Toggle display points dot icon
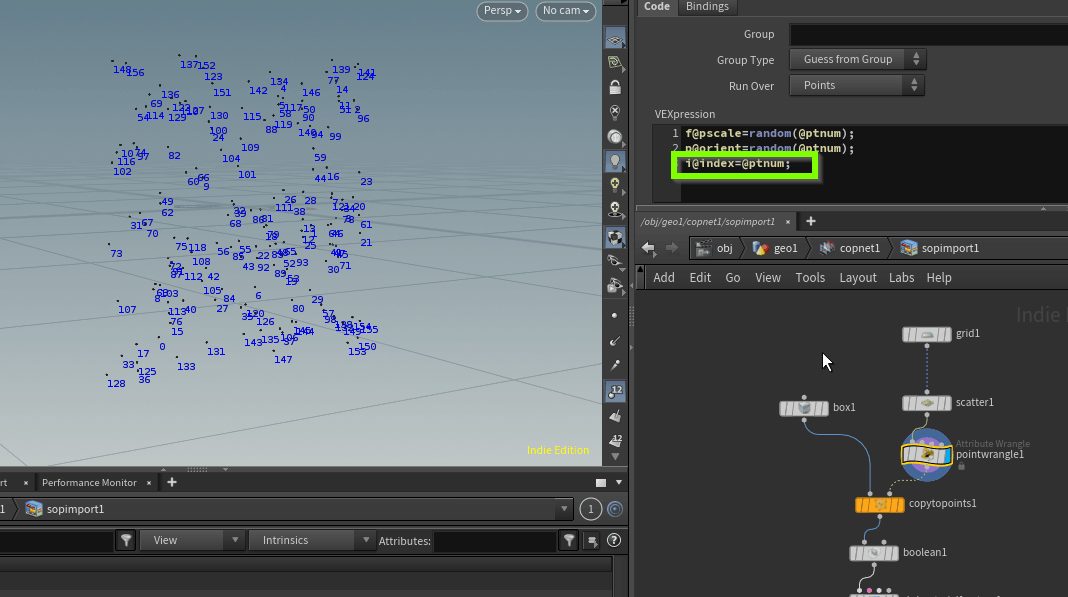Screen dimensions: 1068x597 click(x=615, y=316)
